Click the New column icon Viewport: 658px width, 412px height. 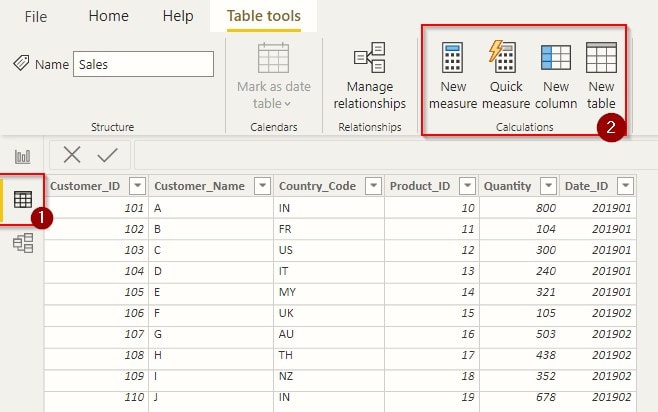pyautogui.click(x=556, y=57)
